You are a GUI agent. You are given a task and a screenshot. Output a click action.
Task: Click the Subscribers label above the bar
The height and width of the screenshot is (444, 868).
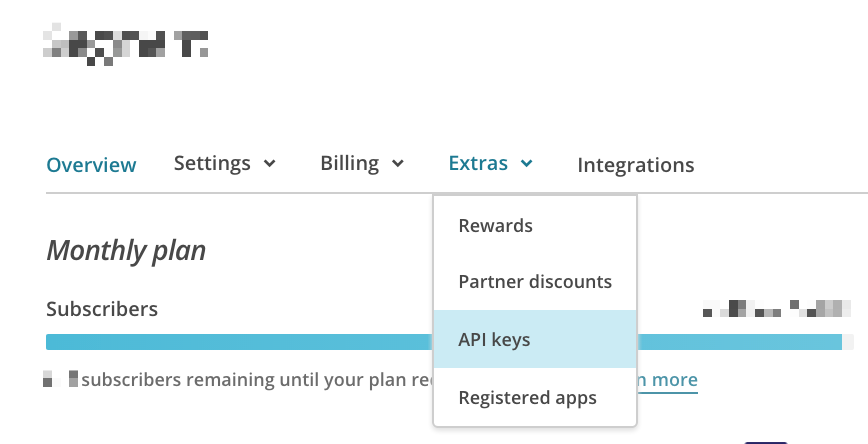click(102, 309)
